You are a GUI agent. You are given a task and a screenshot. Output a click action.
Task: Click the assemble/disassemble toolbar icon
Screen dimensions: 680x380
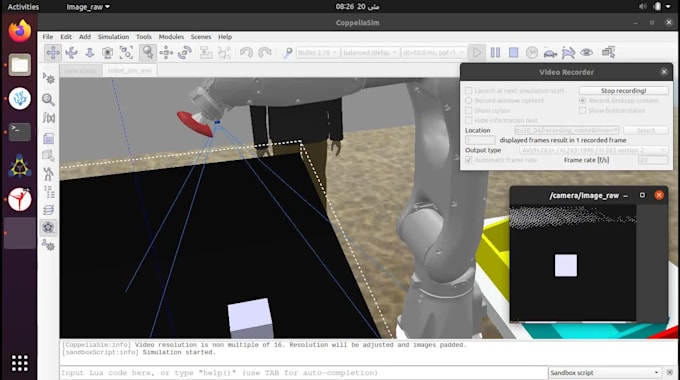pos(206,52)
